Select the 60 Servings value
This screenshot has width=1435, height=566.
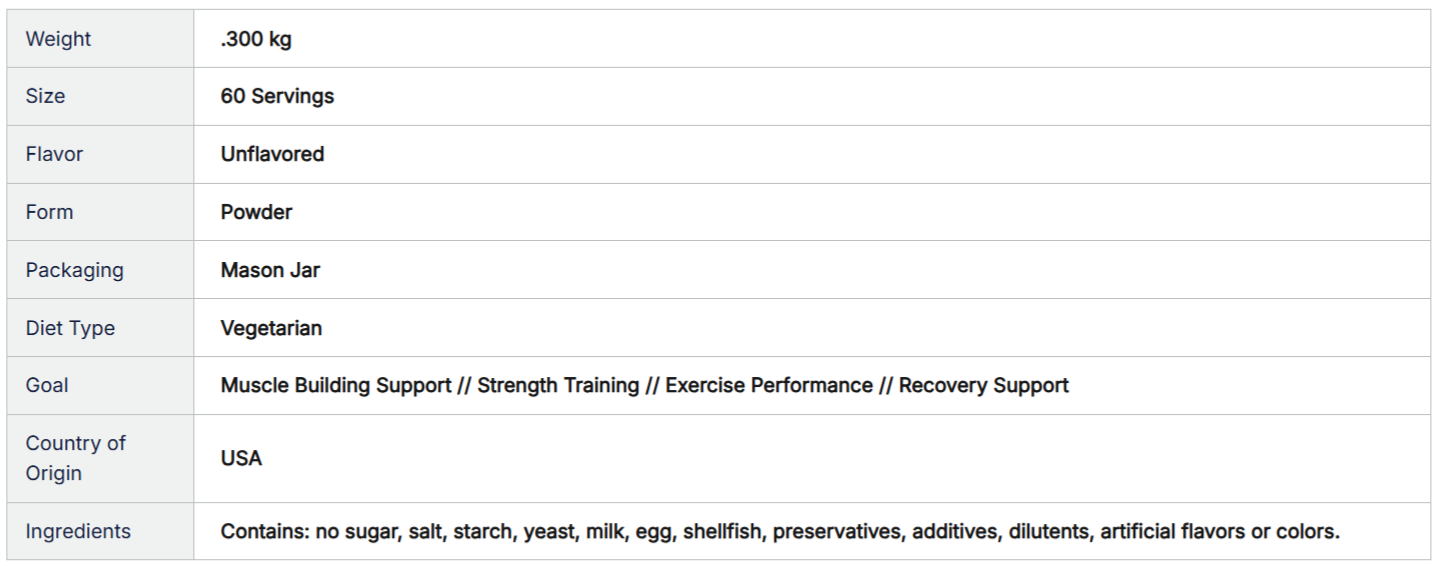(277, 96)
